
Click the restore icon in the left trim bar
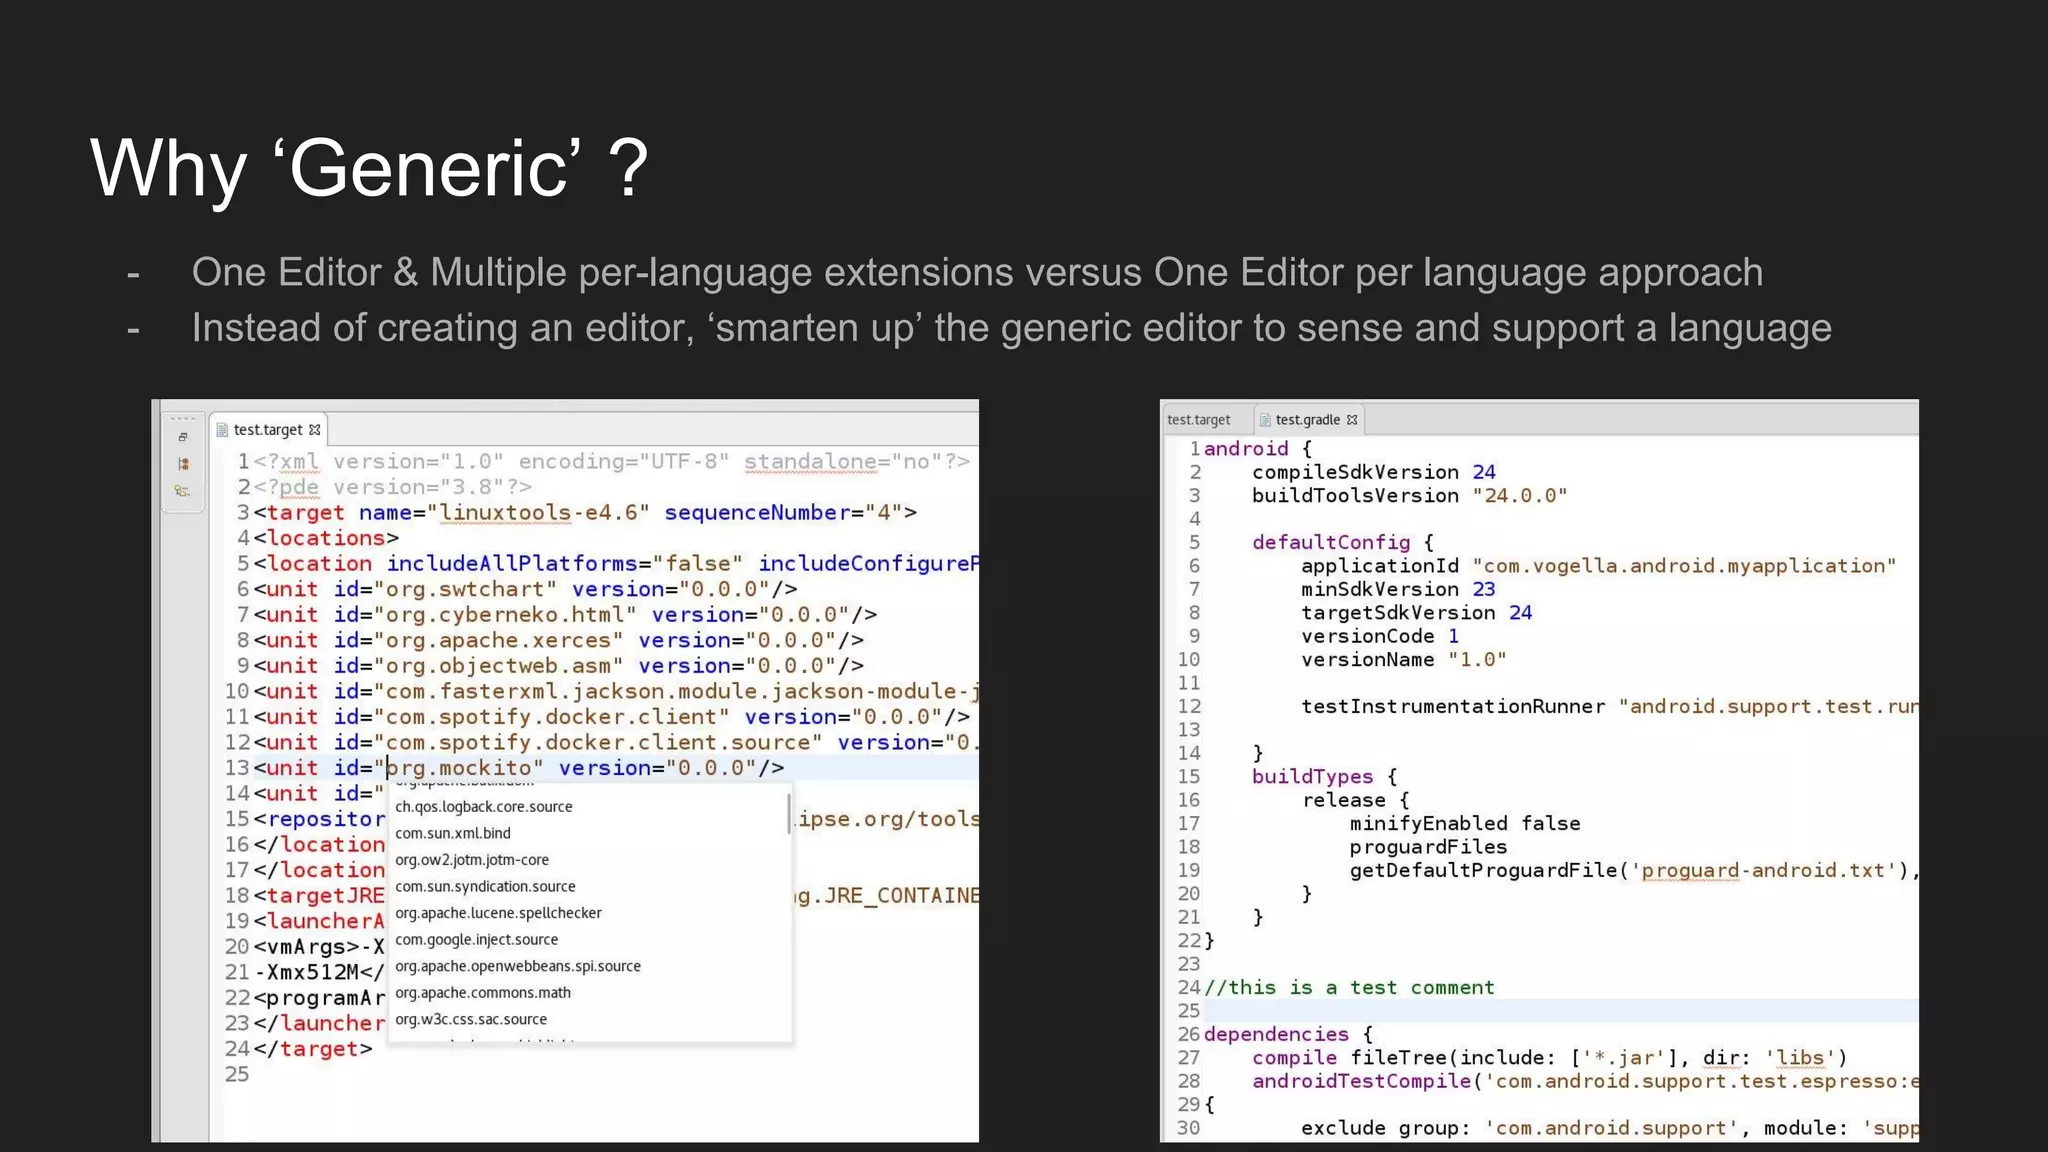pyautogui.click(x=182, y=437)
